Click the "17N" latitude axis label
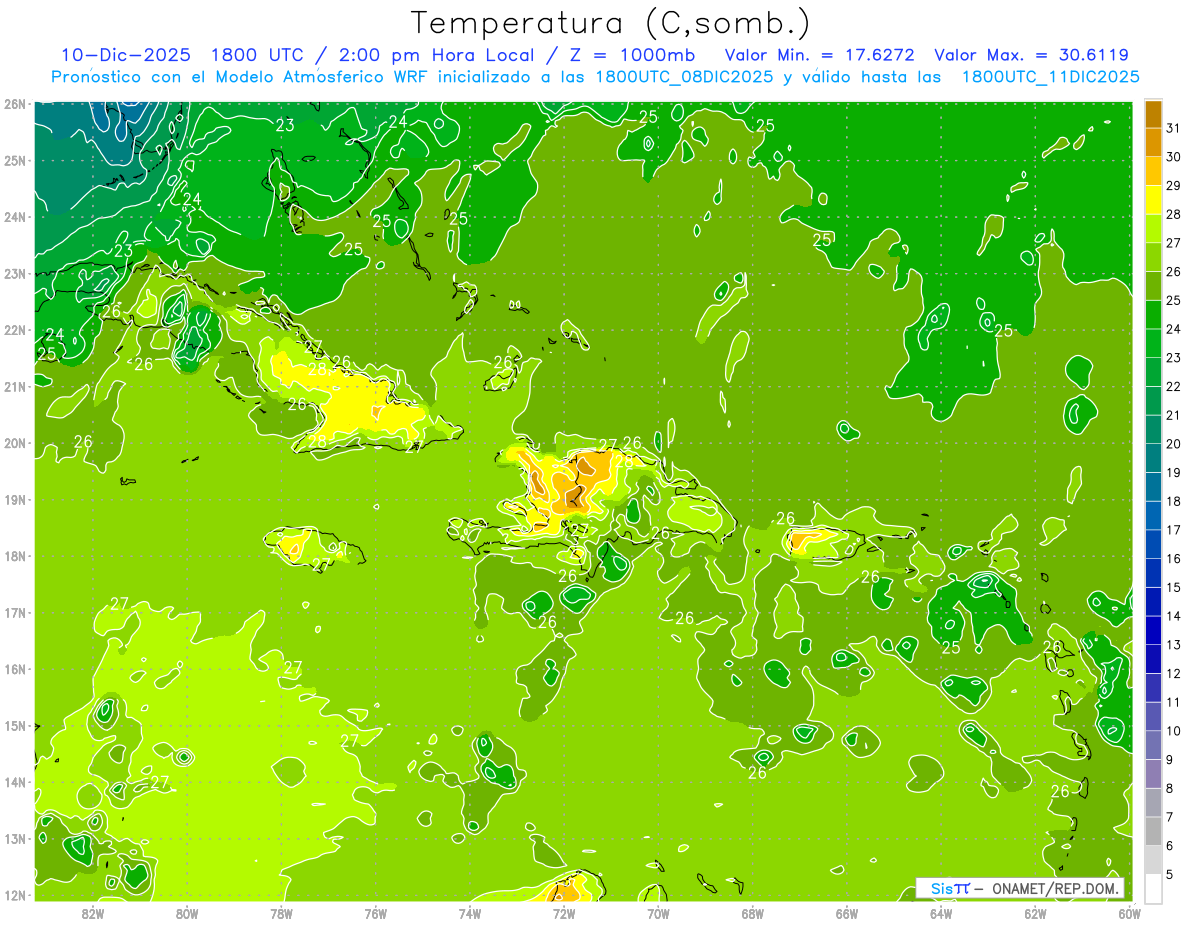This screenshot has height=927, width=1200. (15, 613)
